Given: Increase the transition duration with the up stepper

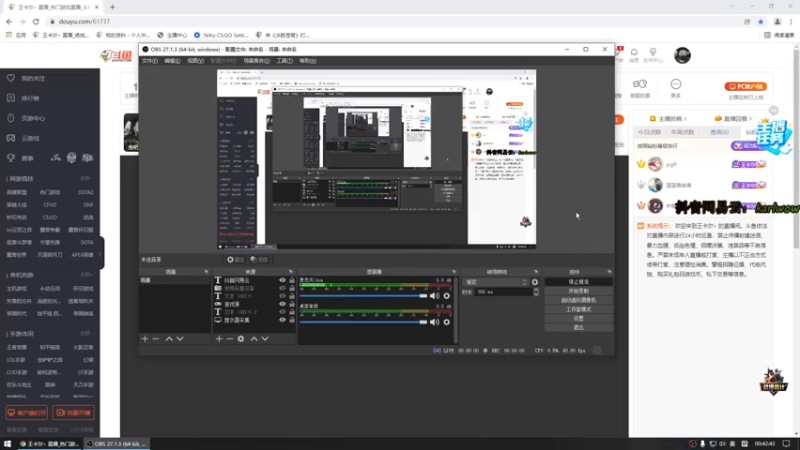Looking at the screenshot, I should (x=536, y=290).
